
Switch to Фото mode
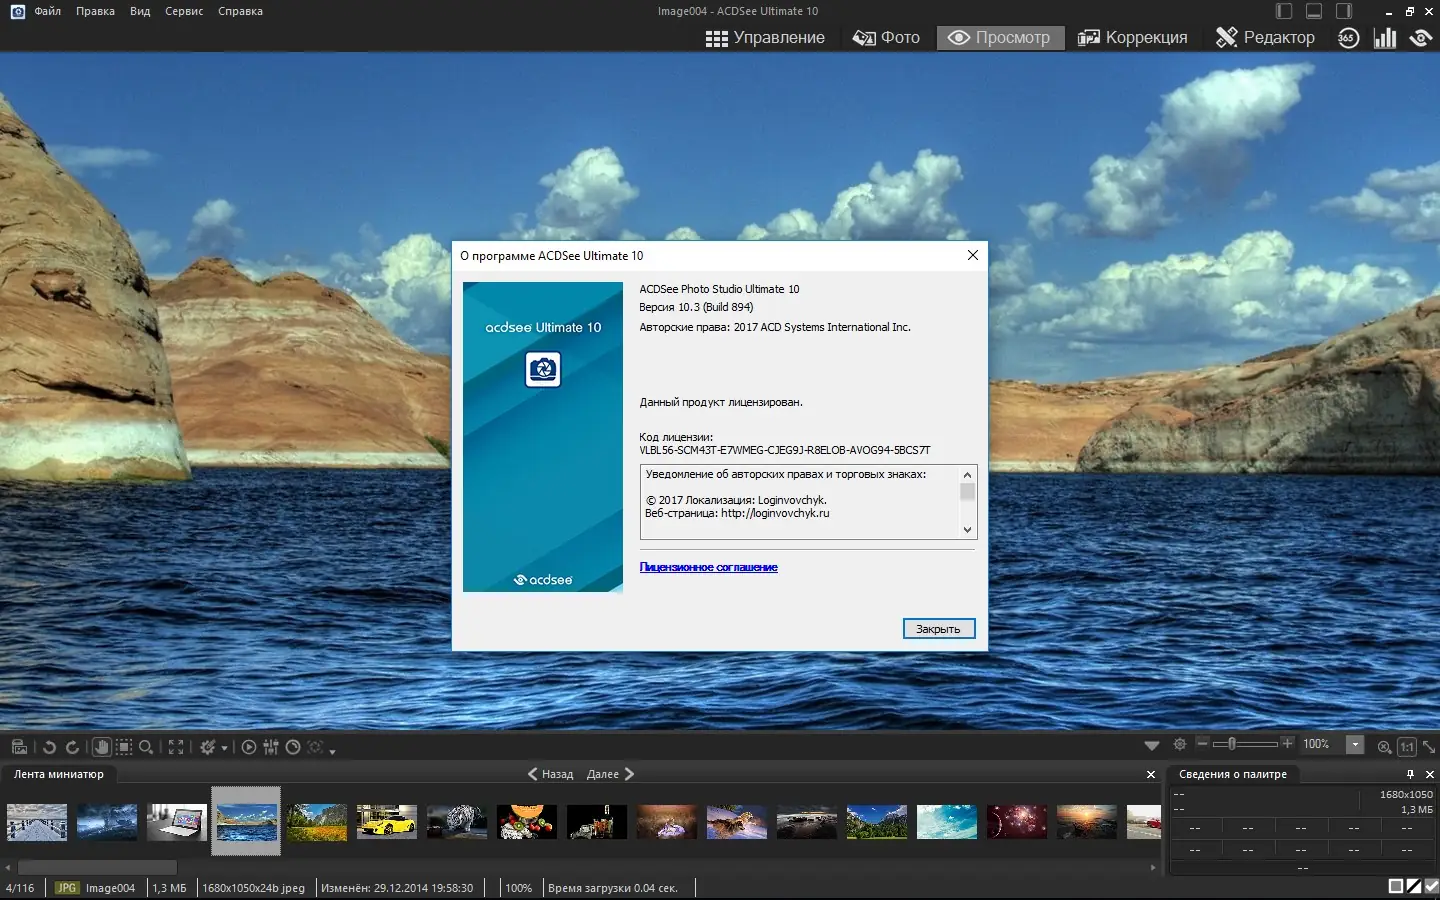click(x=886, y=38)
